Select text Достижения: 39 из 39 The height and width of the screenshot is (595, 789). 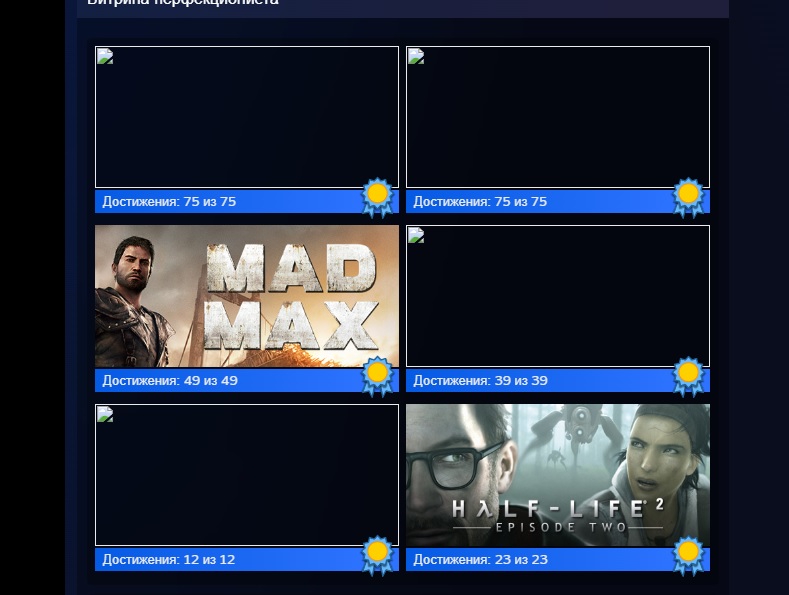[x=481, y=381]
